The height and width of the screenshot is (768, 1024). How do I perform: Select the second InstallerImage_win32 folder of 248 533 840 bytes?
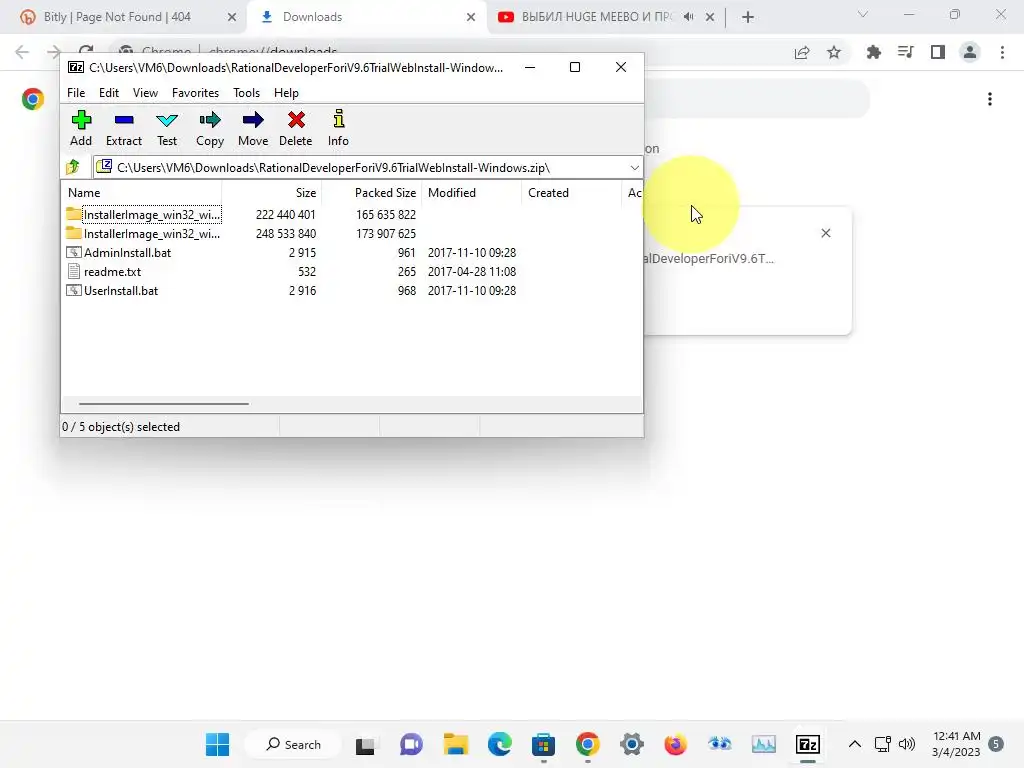[144, 234]
